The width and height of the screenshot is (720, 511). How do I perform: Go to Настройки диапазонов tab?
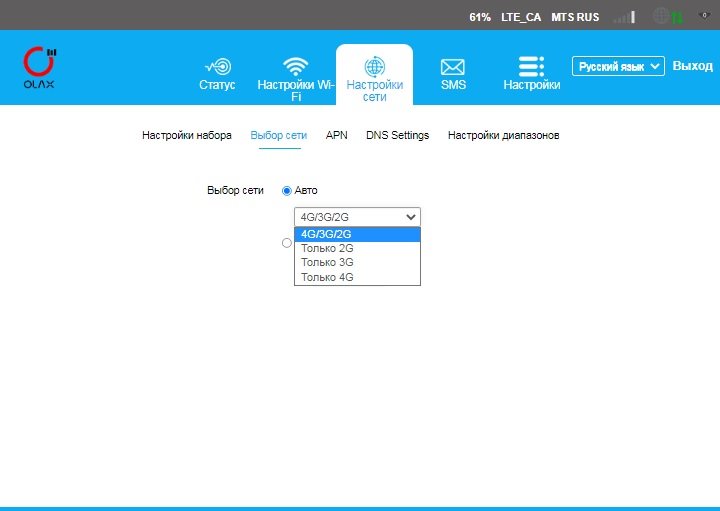pos(503,135)
